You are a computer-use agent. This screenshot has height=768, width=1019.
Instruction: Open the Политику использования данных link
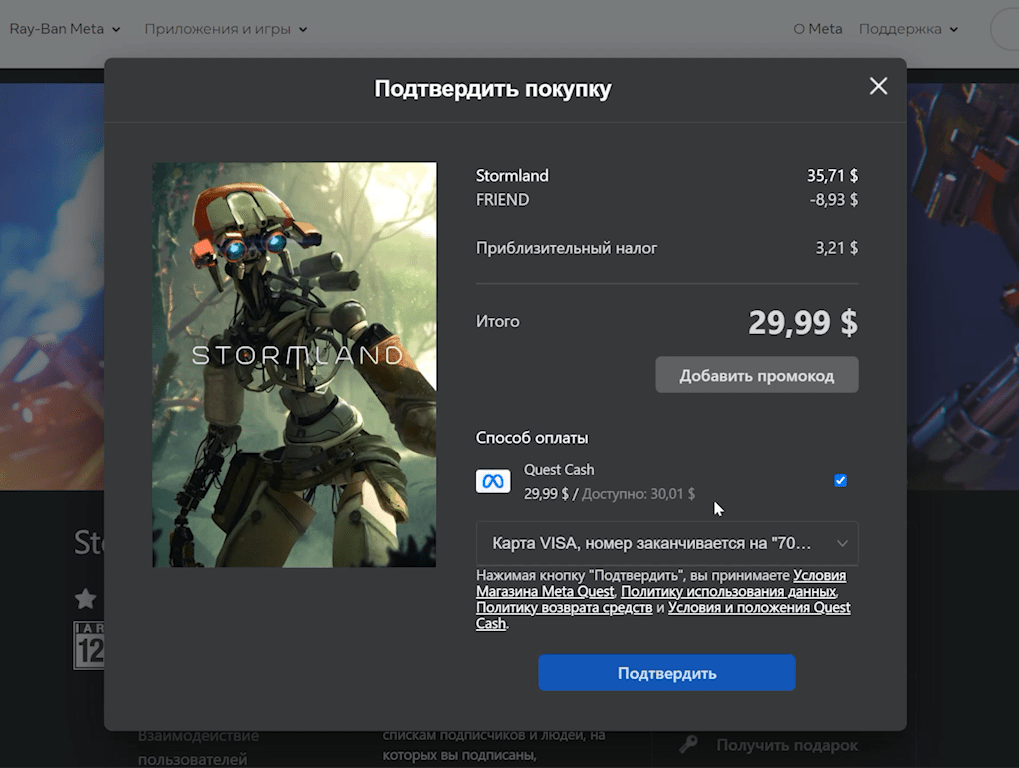pyautogui.click(x=727, y=591)
